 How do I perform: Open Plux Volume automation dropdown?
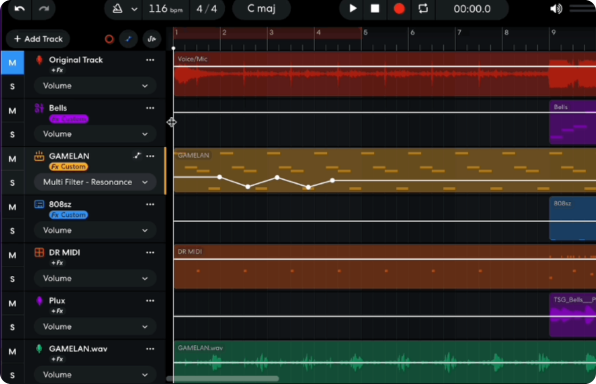coord(95,327)
